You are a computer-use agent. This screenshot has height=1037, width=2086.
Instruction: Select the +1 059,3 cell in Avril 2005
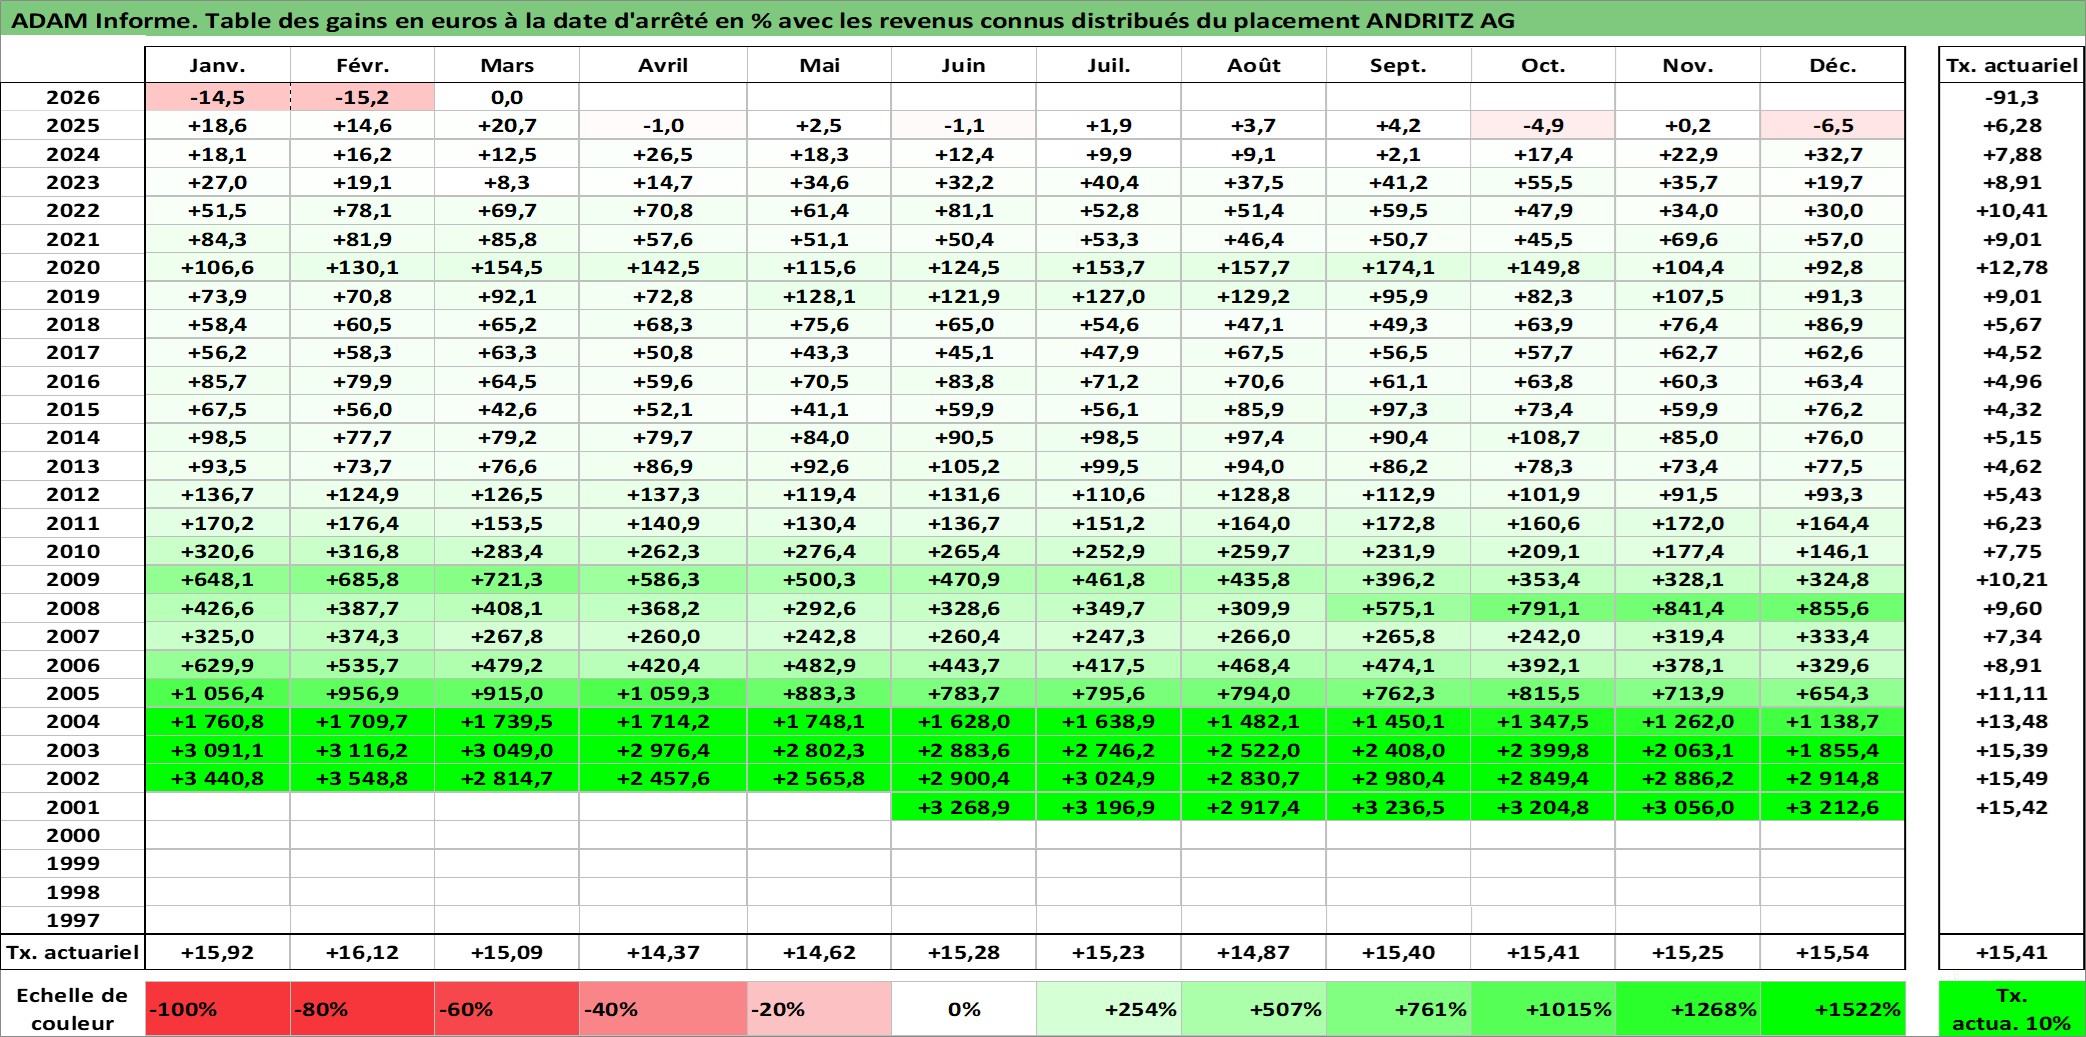[663, 693]
